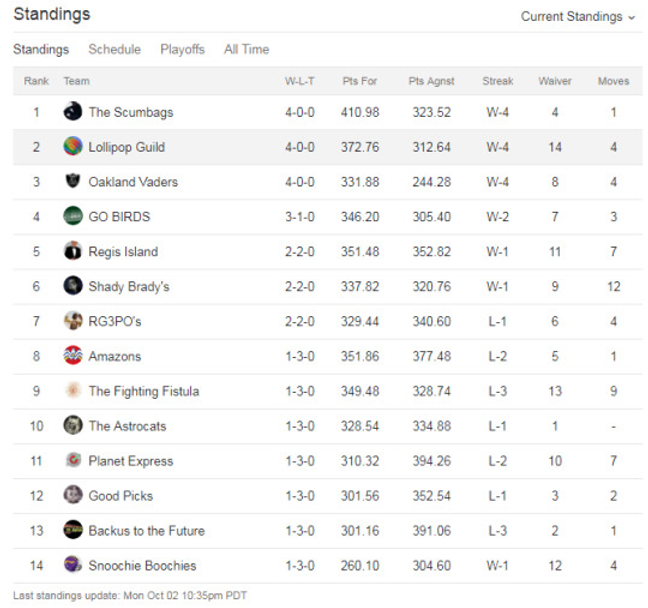648x608 pixels.
Task: Sort by the Pts For column header
Action: (358, 81)
